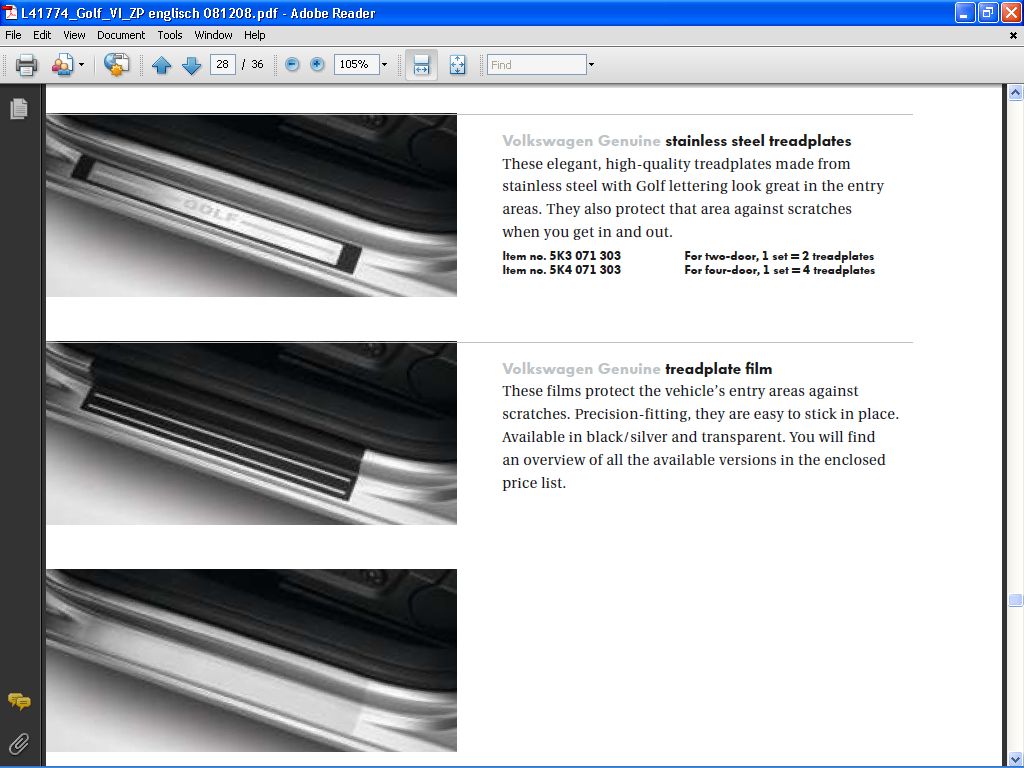The image size is (1024, 768).
Task: Open the collaborate icon in toolbar
Action: point(62,65)
